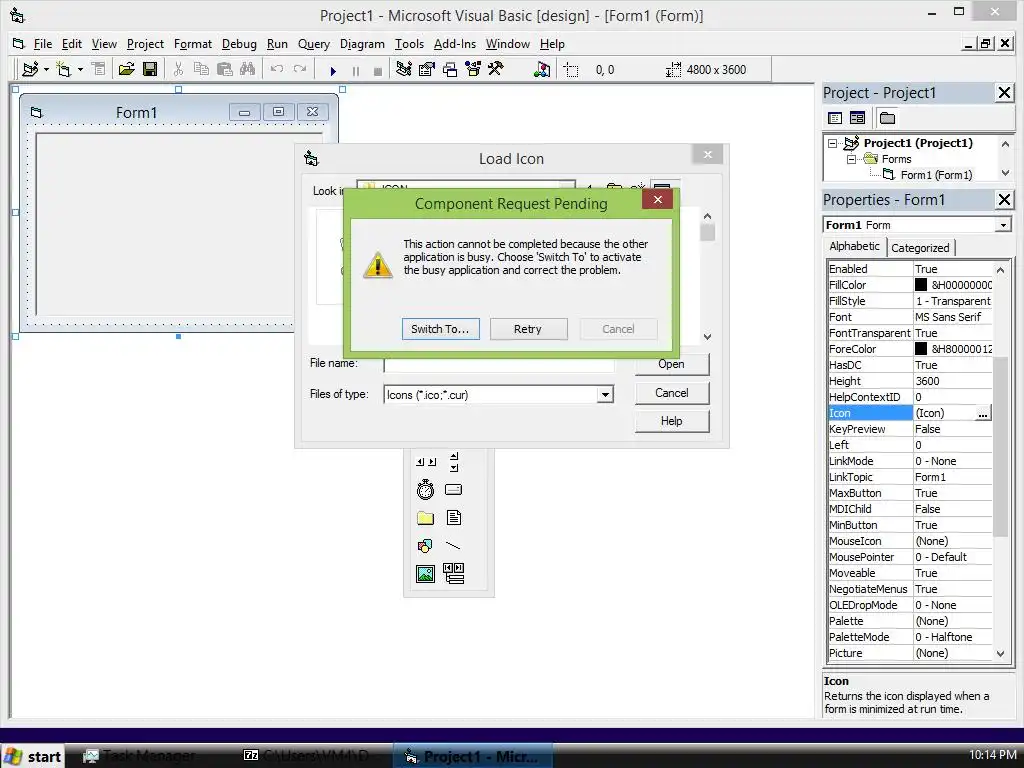Open the Menu Editor toolbar icon

click(99, 69)
